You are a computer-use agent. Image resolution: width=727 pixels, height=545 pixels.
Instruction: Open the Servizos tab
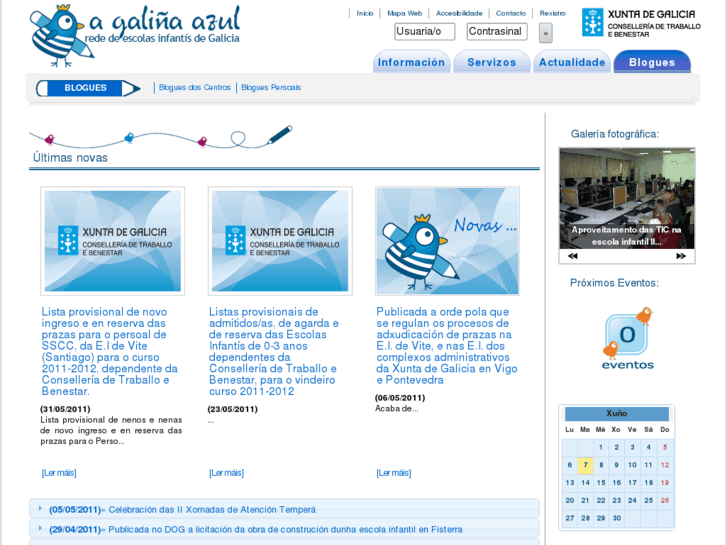tap(491, 62)
